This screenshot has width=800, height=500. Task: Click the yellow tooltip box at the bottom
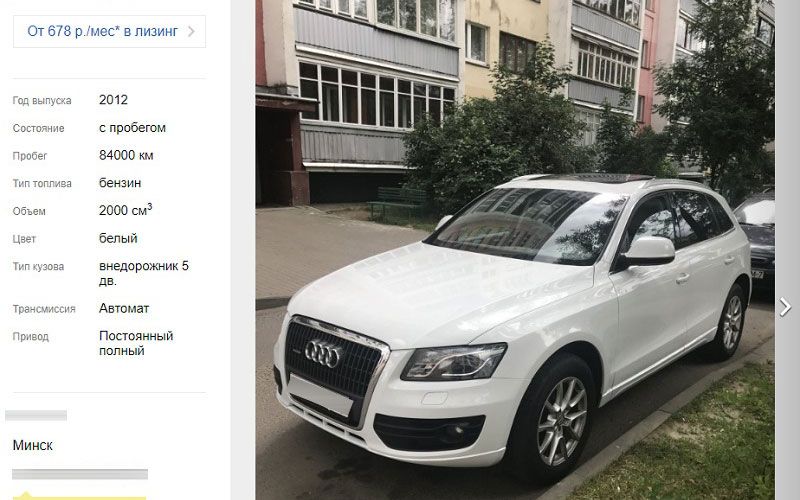click(80, 496)
